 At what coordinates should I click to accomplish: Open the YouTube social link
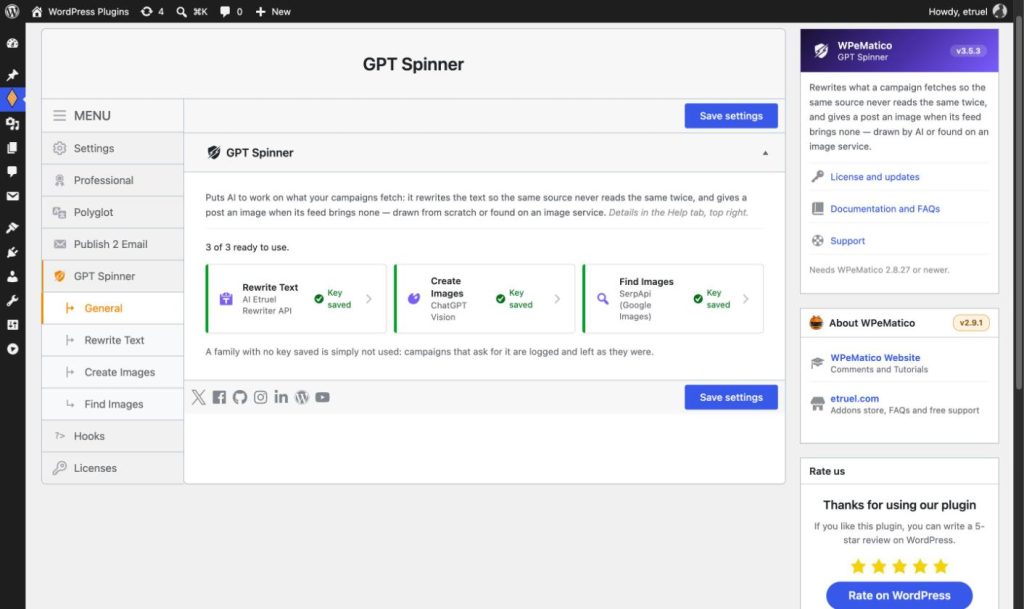(323, 397)
